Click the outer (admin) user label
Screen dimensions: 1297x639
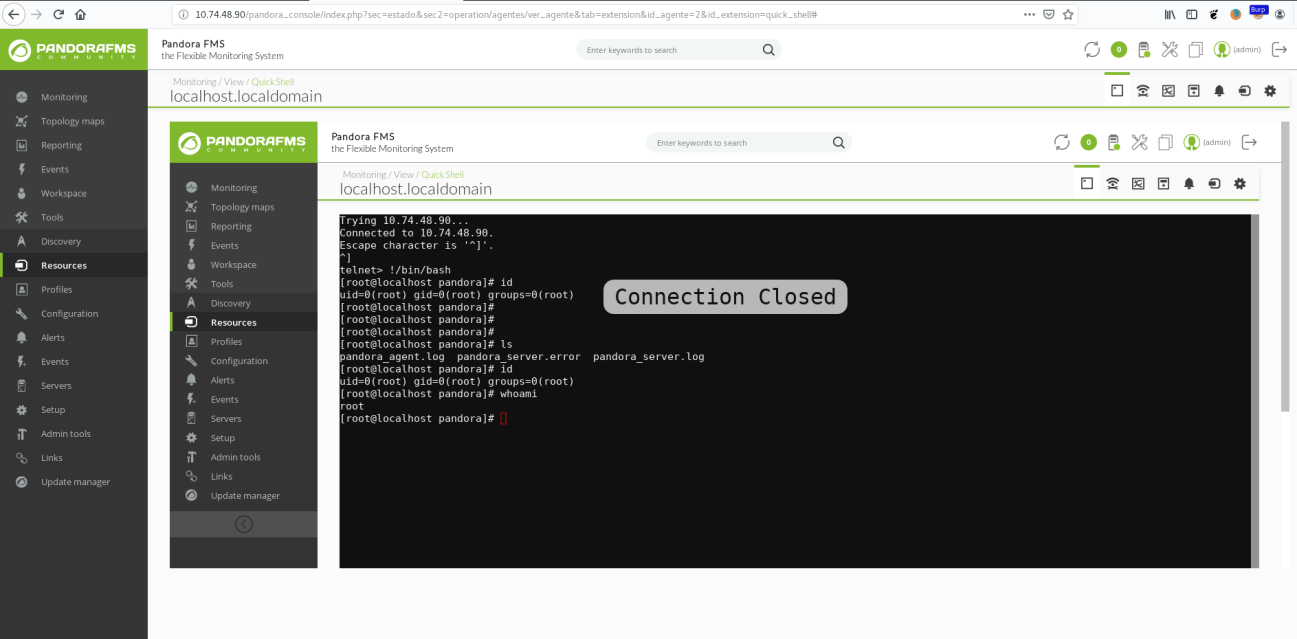pyautogui.click(x=1247, y=49)
